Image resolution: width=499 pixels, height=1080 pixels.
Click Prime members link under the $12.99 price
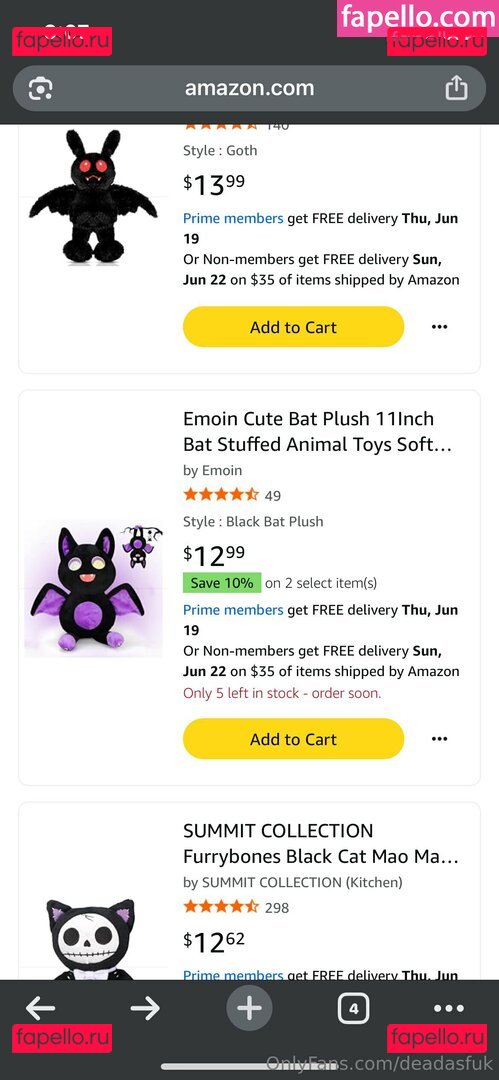point(233,610)
